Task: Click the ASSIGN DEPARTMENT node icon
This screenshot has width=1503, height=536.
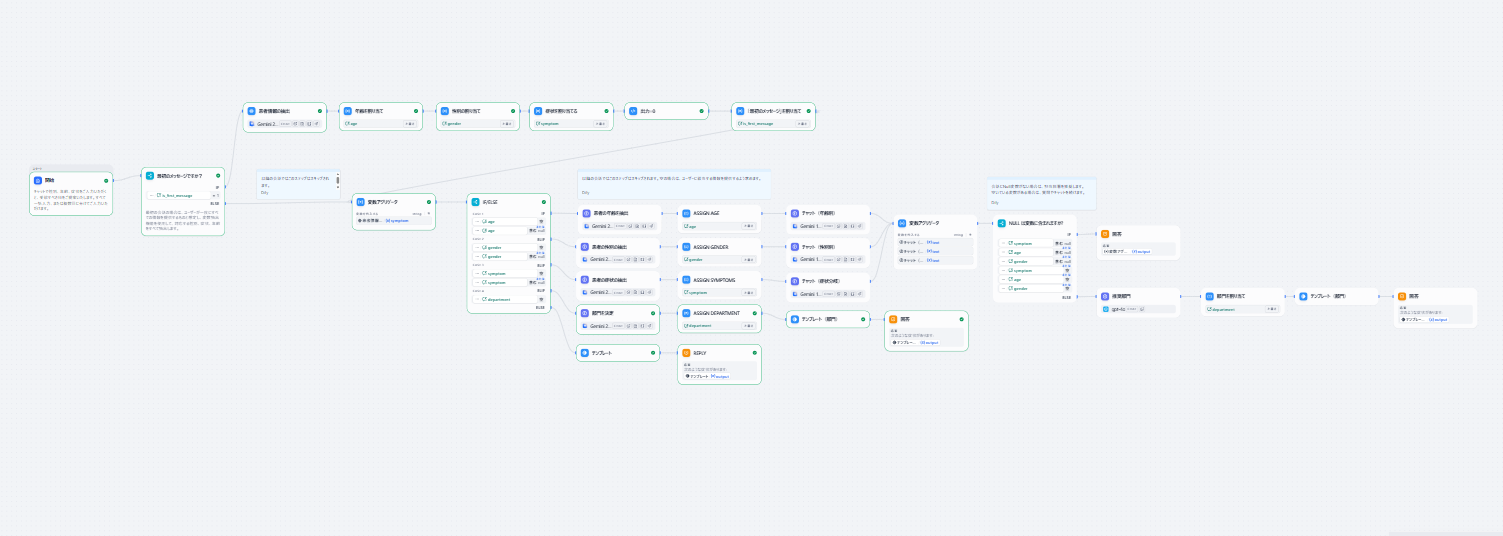Action: pyautogui.click(x=686, y=313)
